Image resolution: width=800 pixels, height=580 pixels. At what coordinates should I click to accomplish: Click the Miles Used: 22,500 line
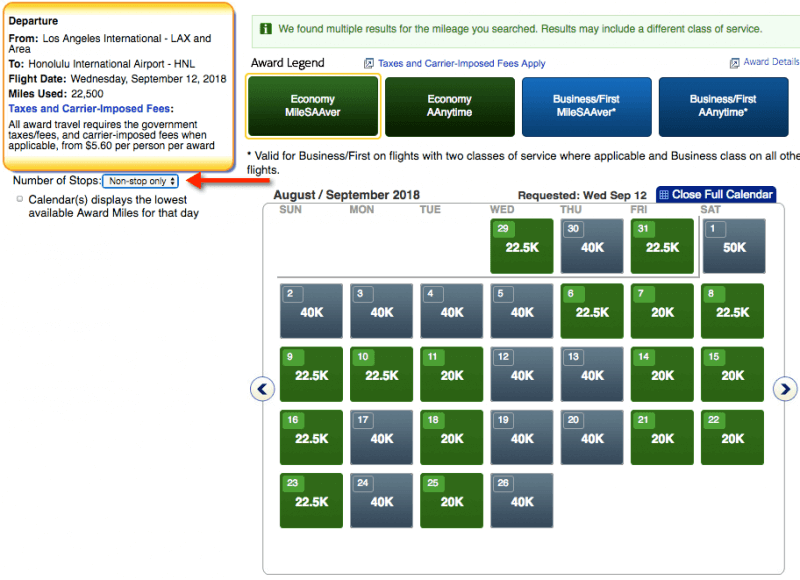tap(56, 94)
